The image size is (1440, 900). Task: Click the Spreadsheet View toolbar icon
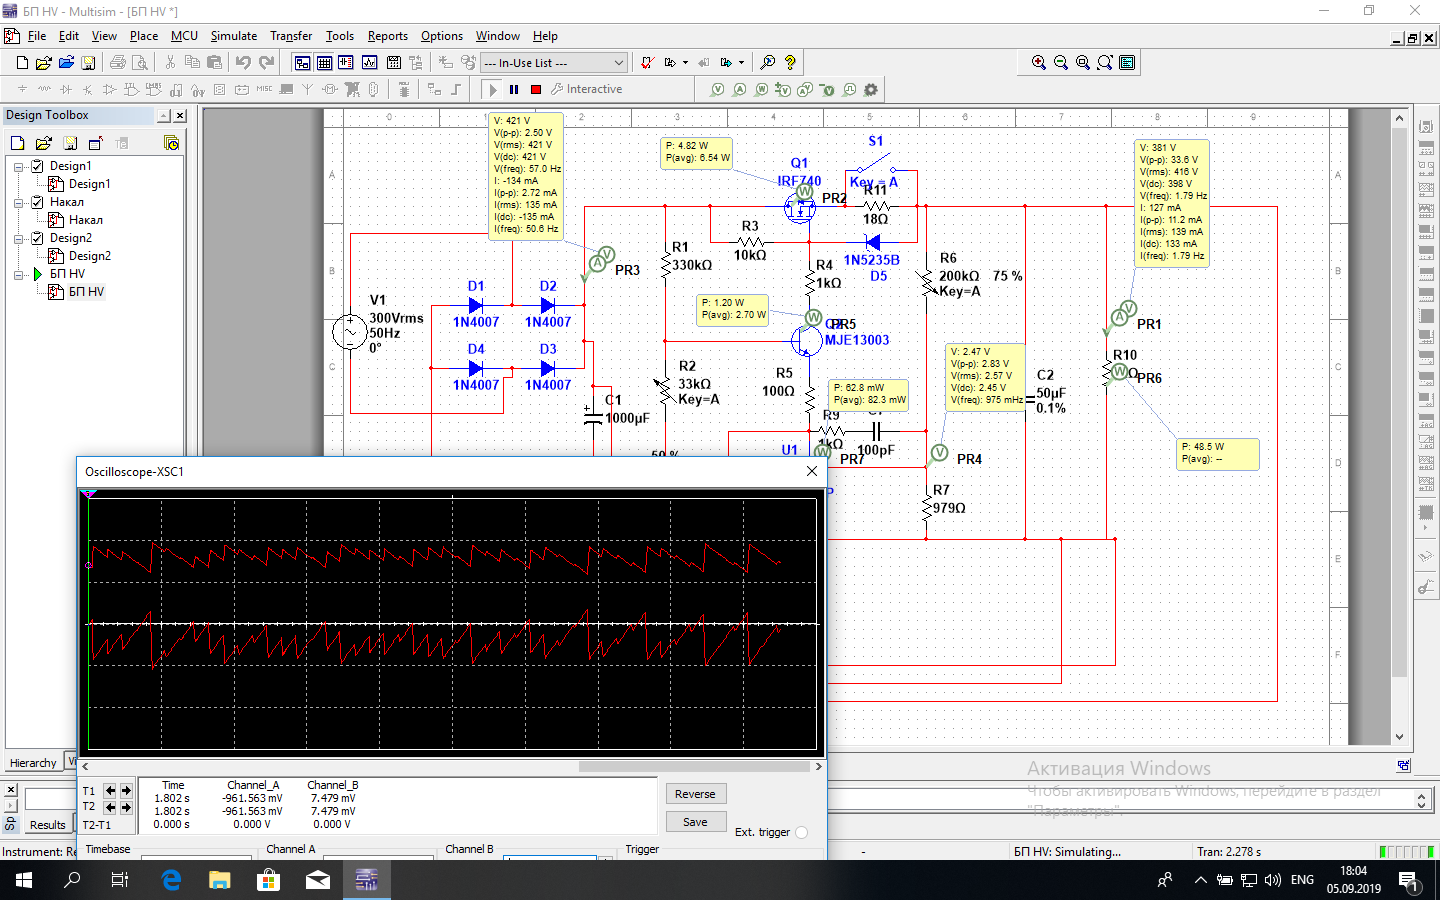point(324,63)
